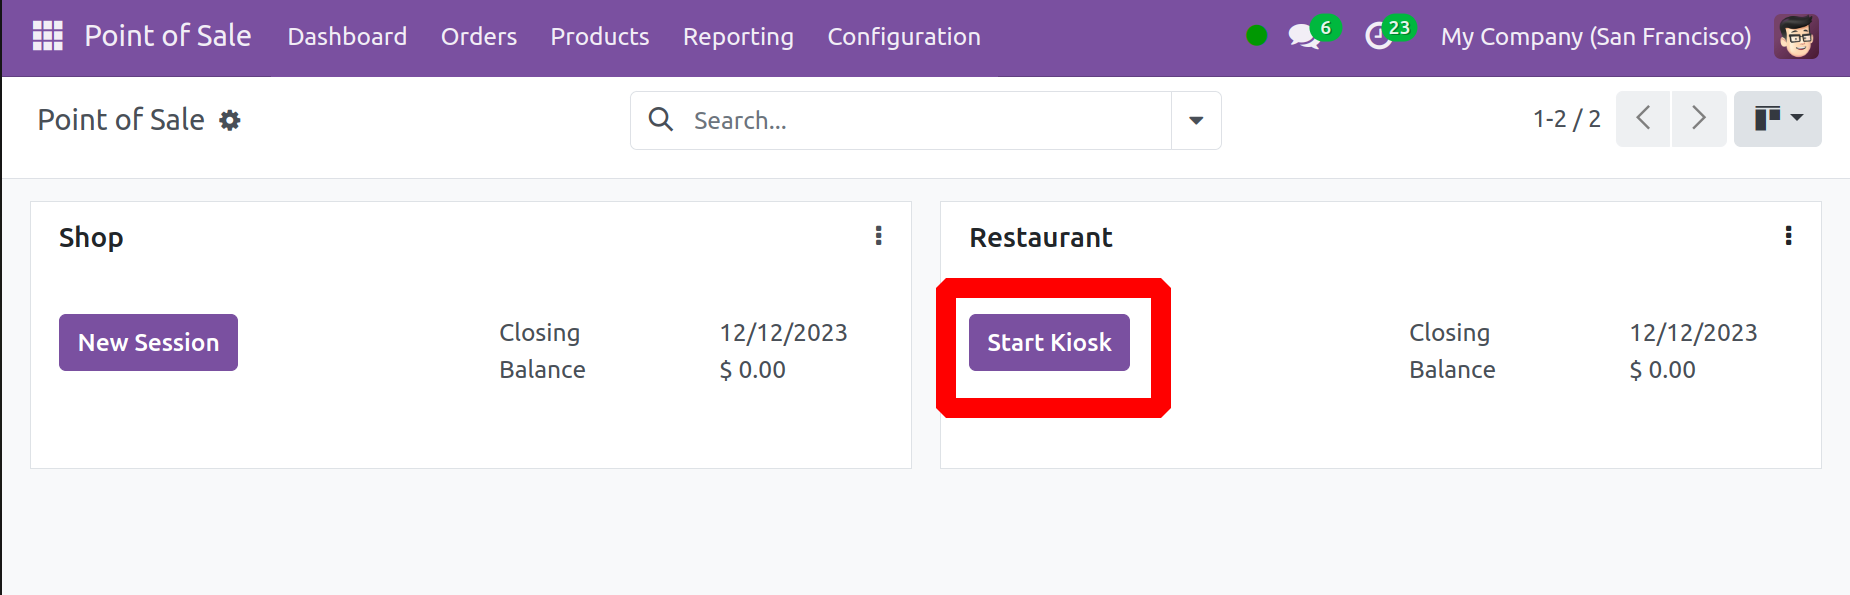Expand the search filter dropdown arrow
The width and height of the screenshot is (1850, 595).
click(x=1196, y=120)
